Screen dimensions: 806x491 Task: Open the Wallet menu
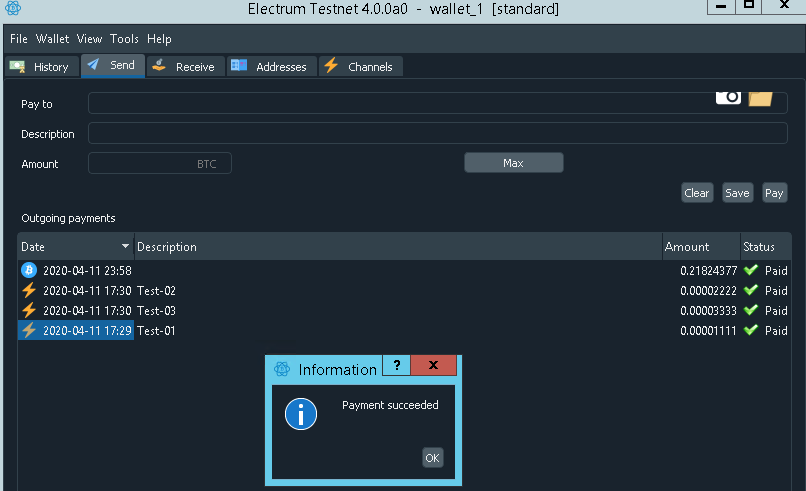tap(52, 39)
